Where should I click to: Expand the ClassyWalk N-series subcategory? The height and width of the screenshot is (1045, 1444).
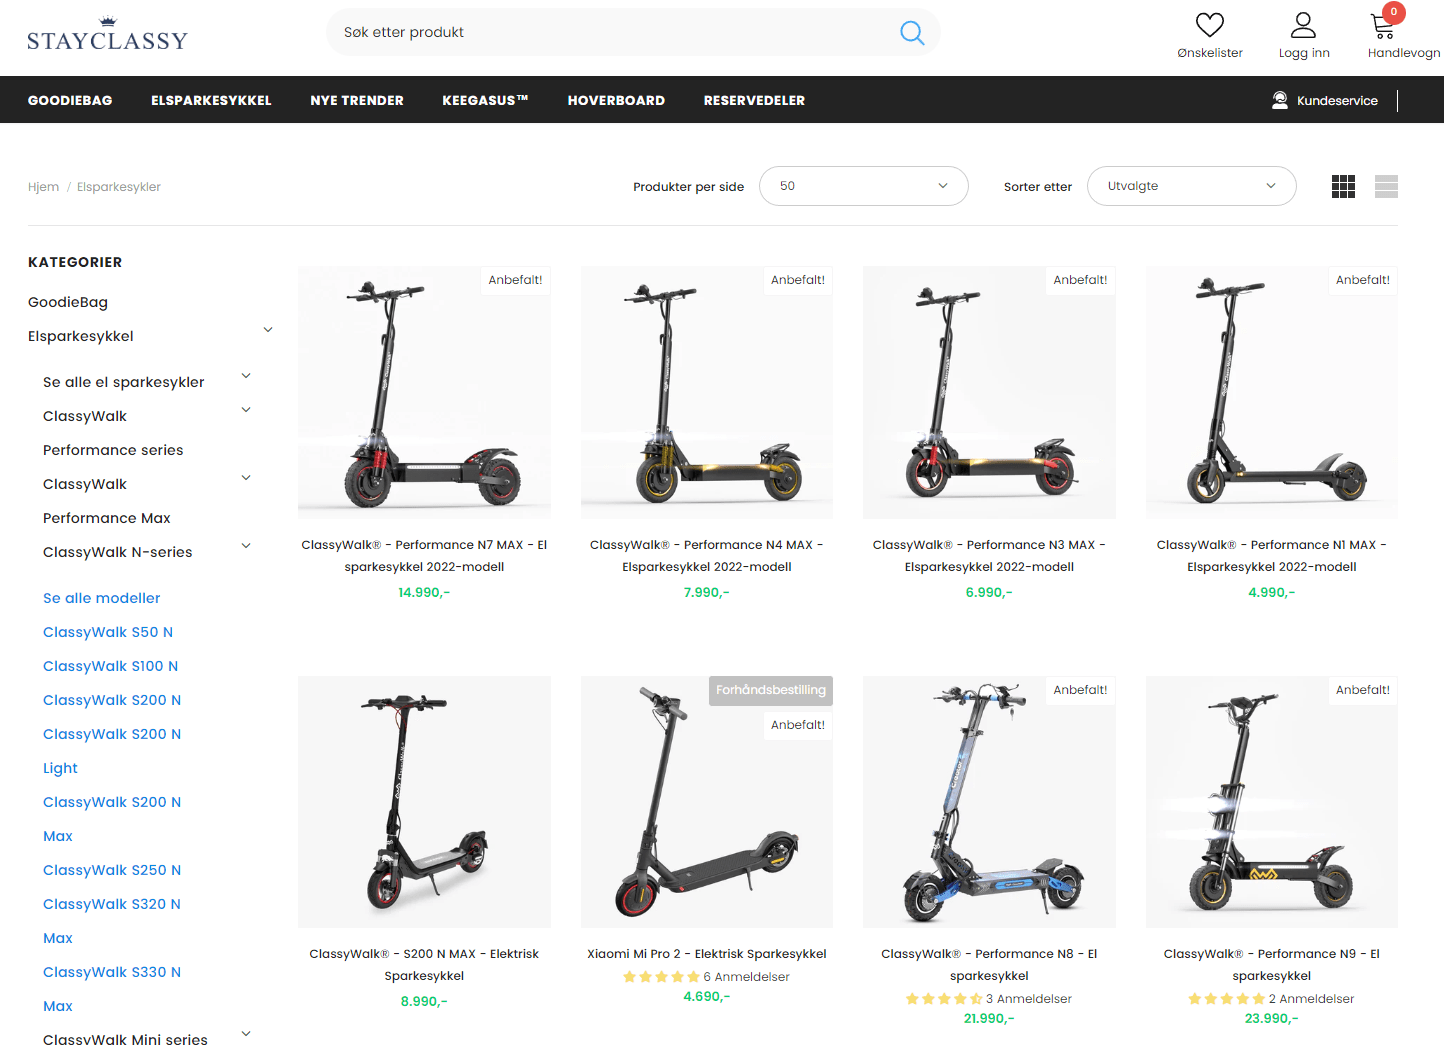click(246, 546)
